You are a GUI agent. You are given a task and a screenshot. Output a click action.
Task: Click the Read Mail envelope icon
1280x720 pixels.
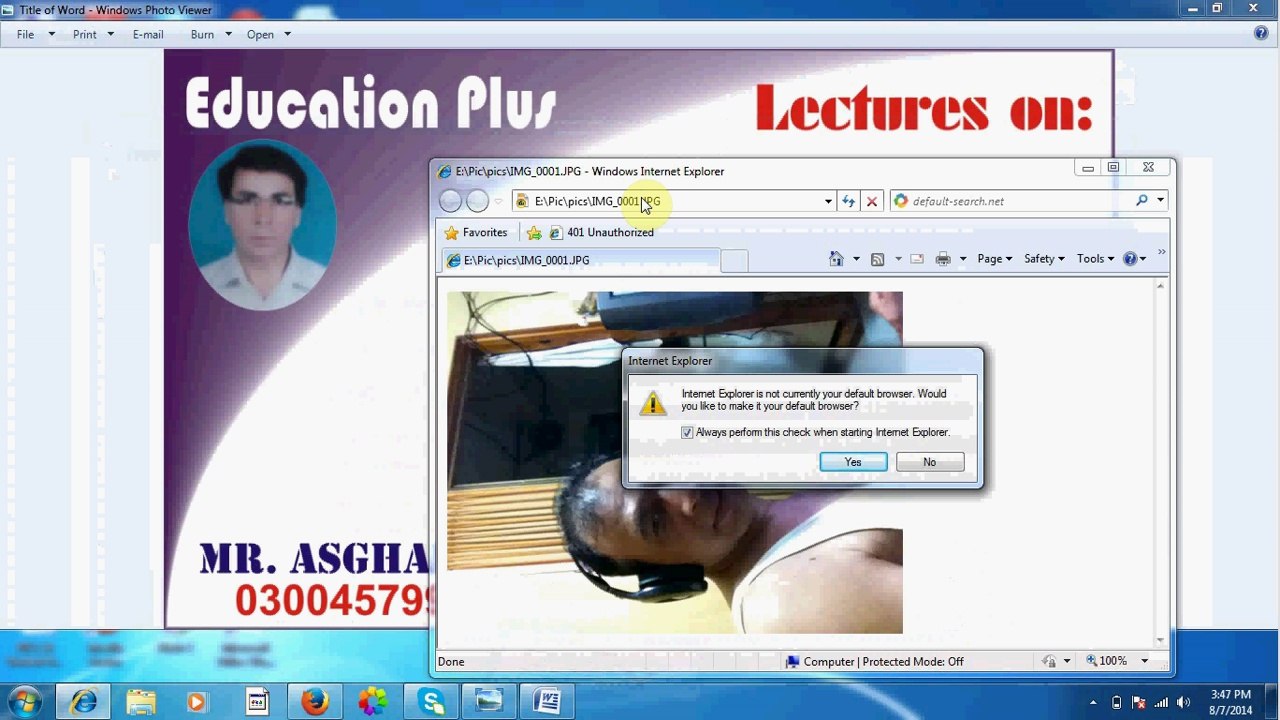[x=917, y=259]
